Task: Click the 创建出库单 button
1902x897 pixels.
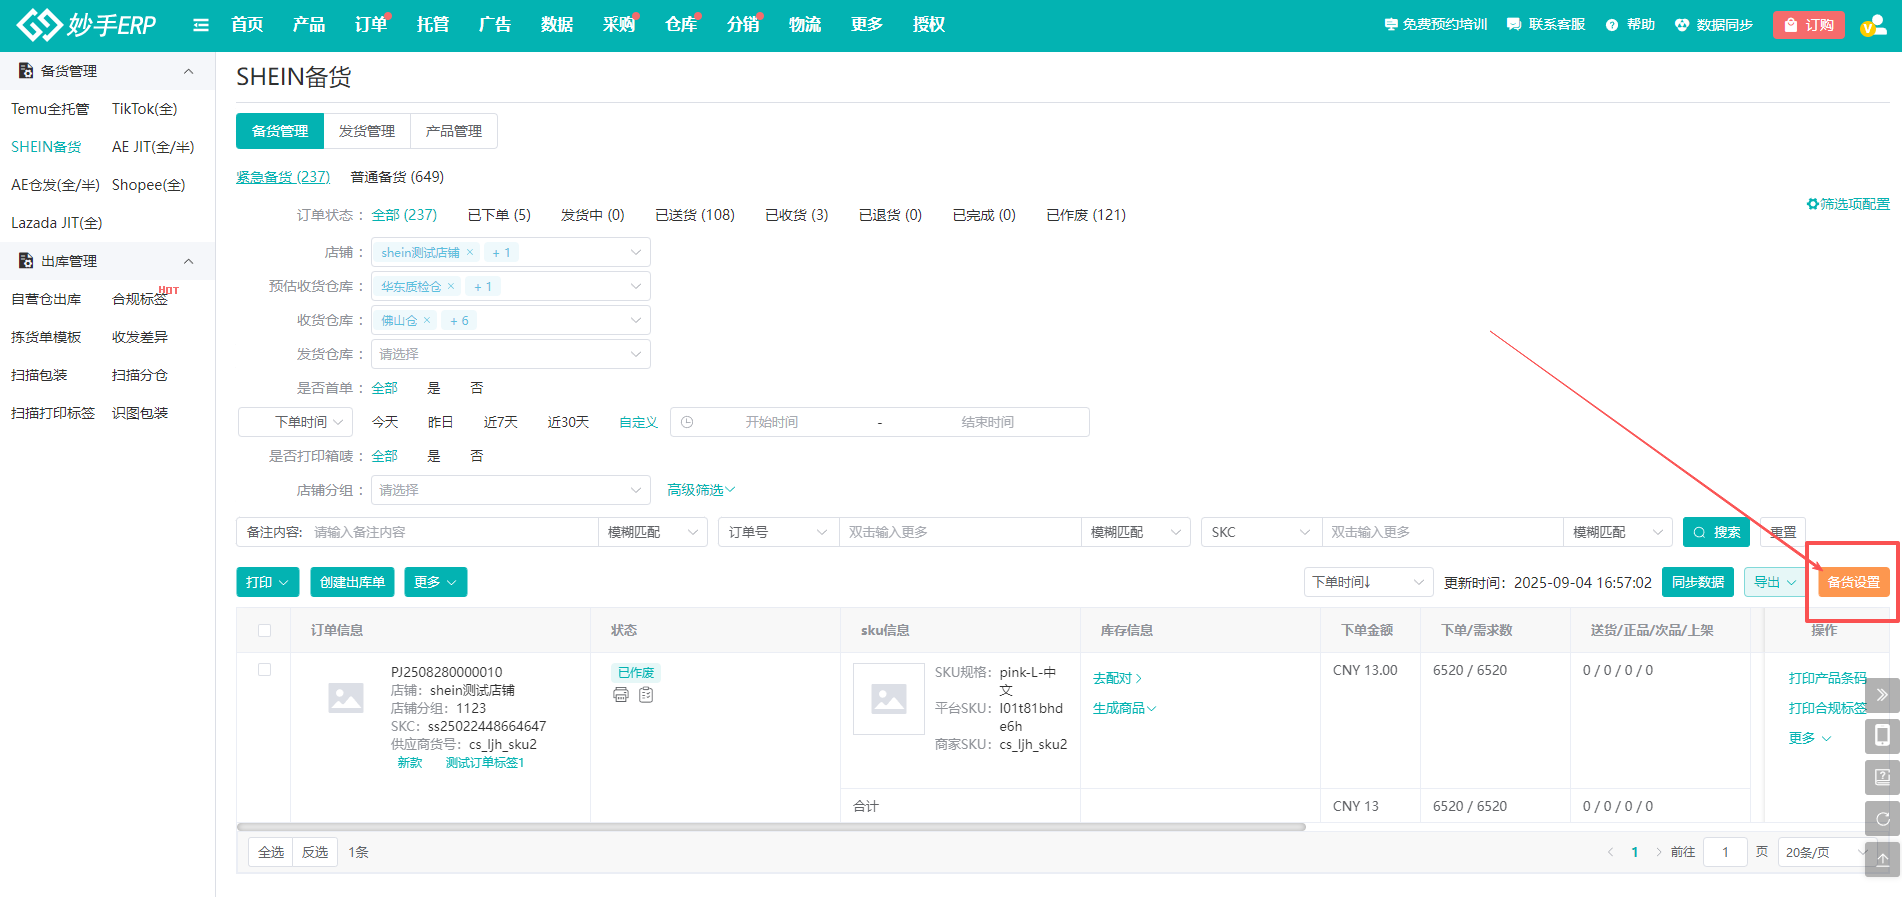Action: 352,582
